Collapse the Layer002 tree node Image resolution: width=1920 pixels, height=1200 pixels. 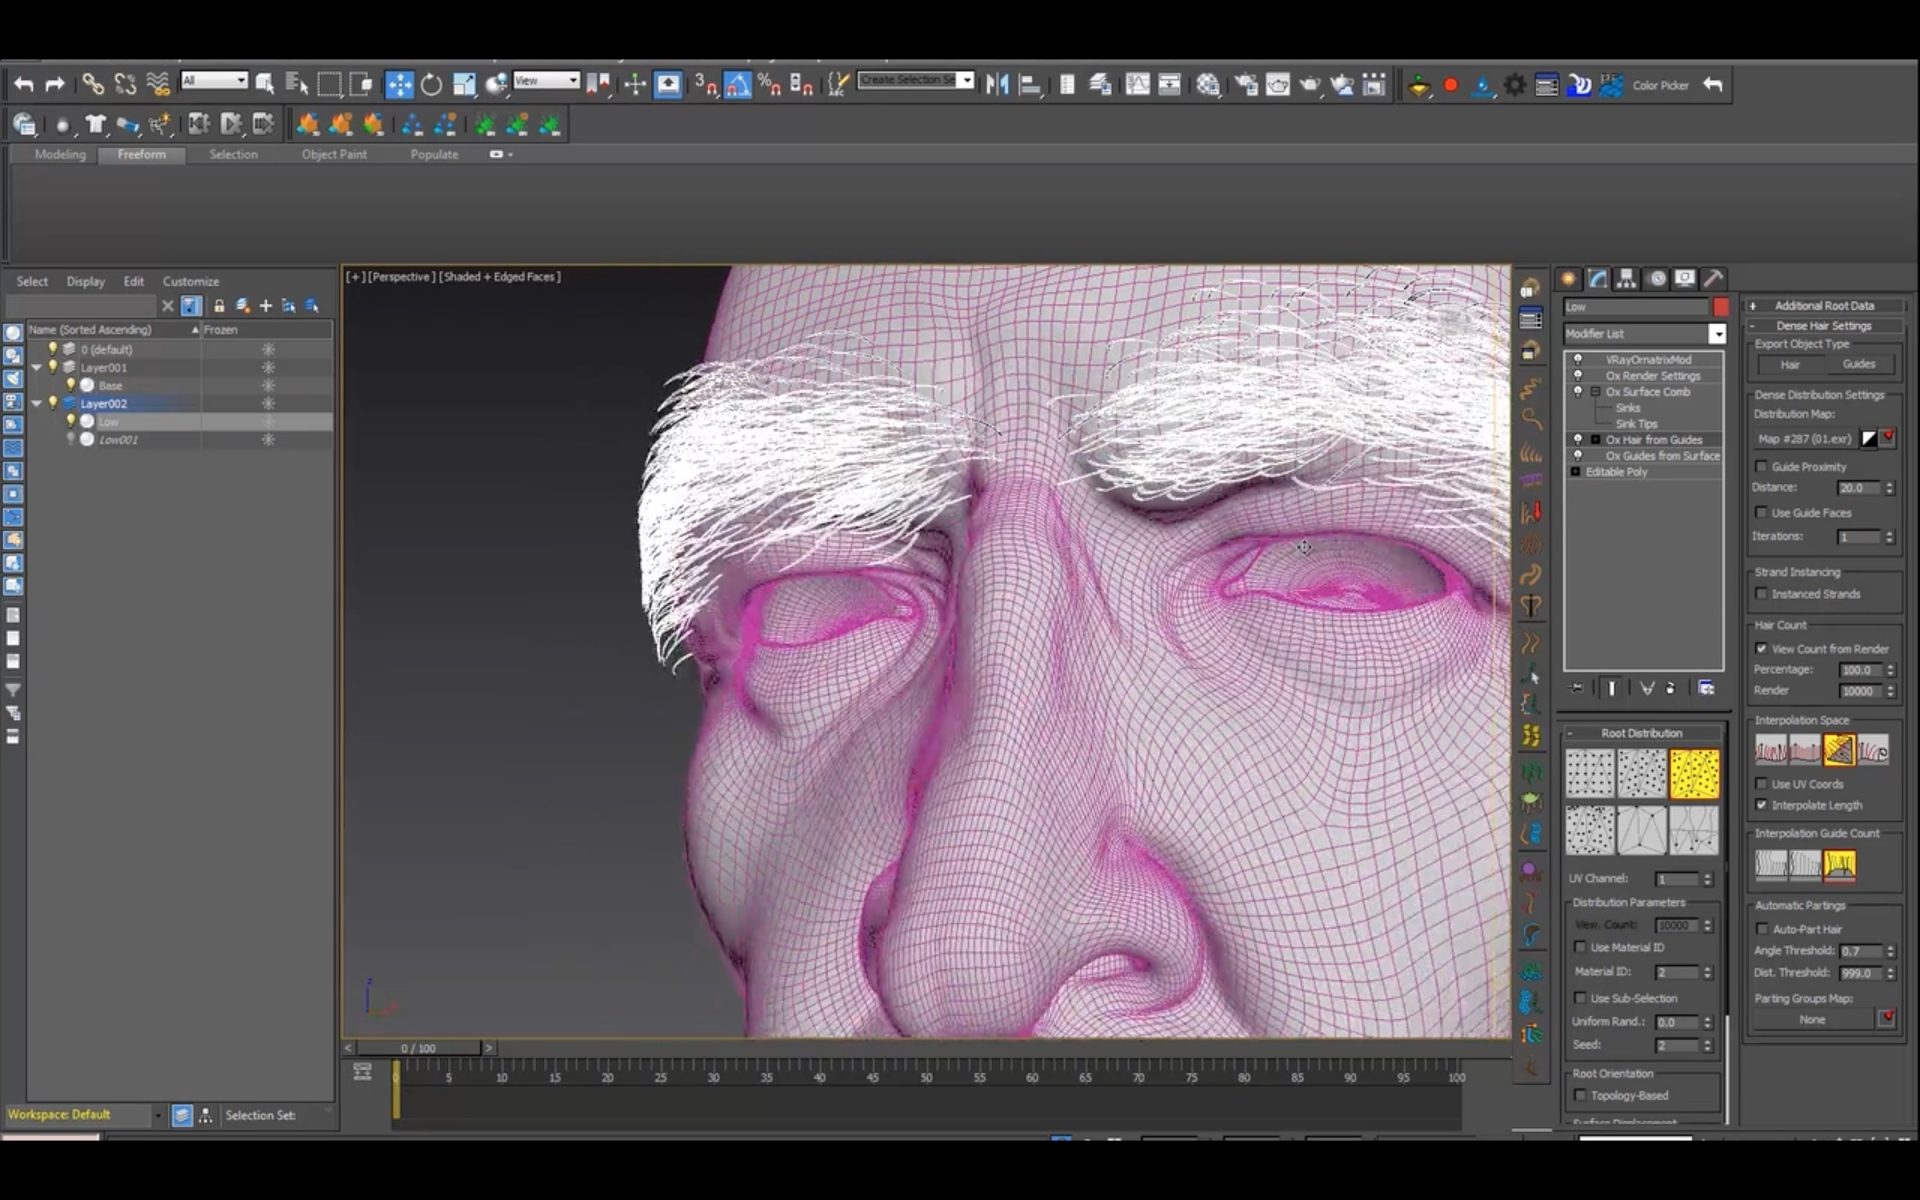point(37,404)
